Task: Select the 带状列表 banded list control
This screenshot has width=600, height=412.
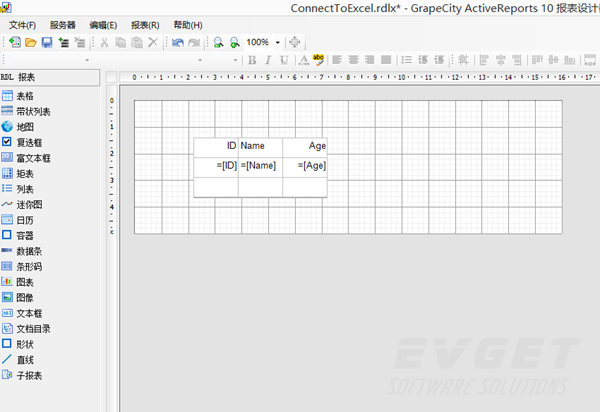Action: [x=26, y=111]
